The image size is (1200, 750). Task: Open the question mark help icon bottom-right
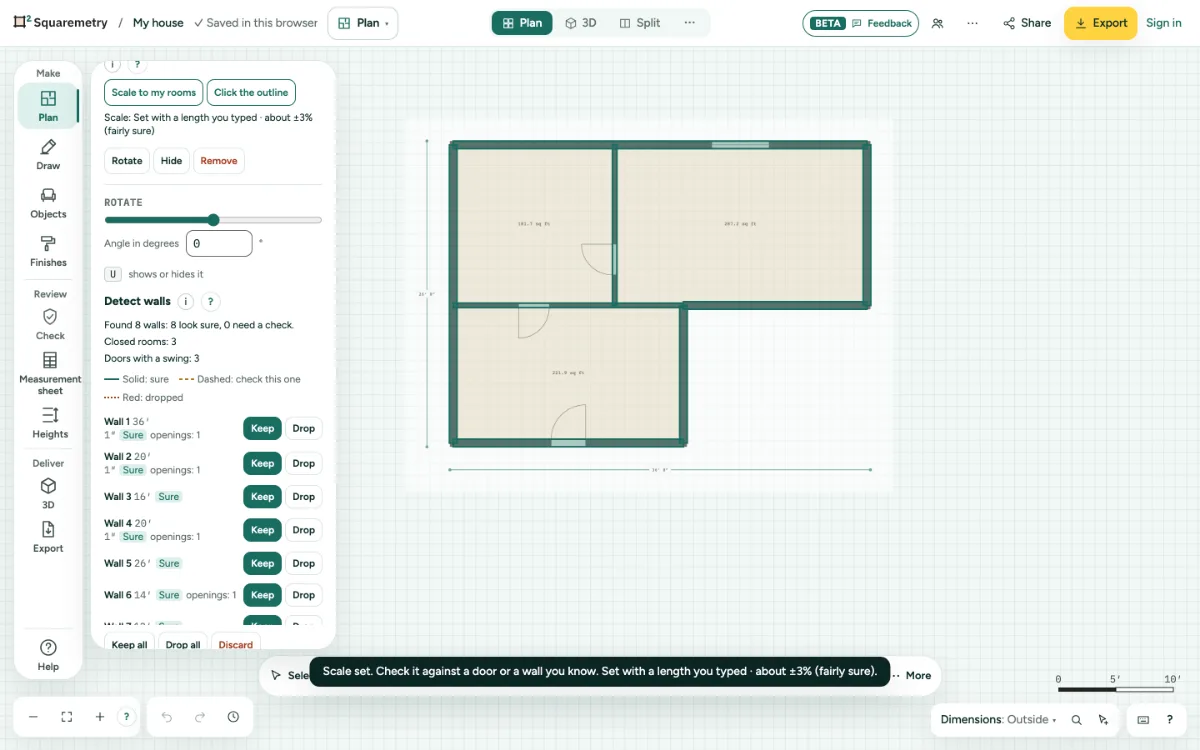[1169, 720]
